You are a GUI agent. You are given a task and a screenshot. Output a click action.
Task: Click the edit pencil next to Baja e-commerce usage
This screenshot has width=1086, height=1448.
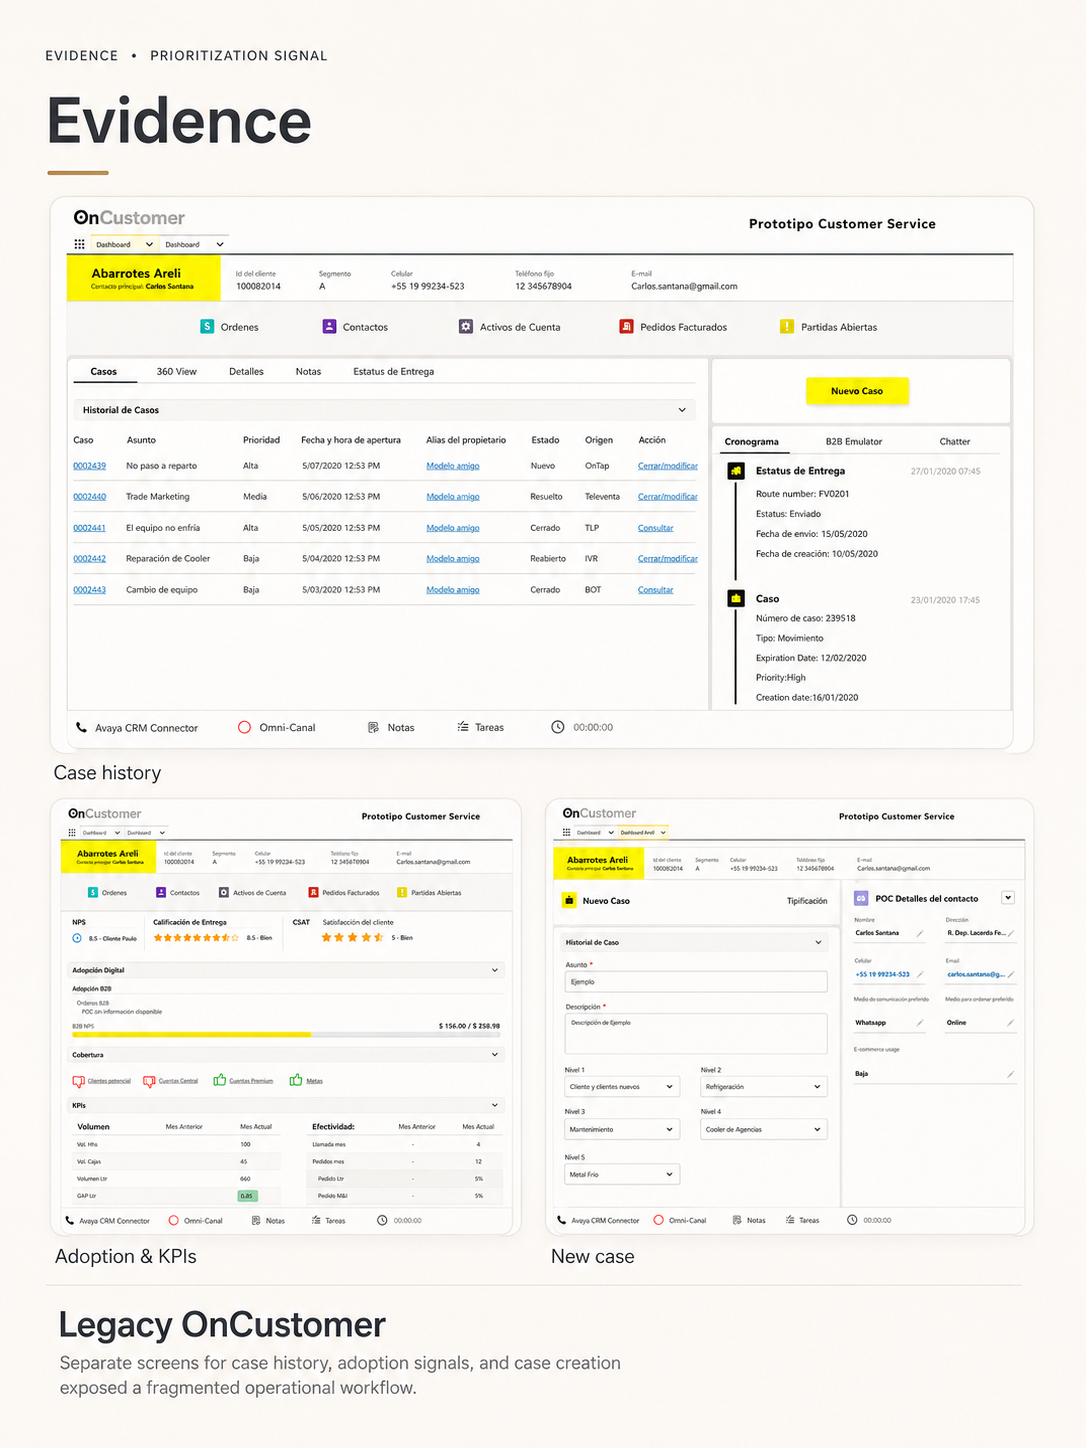click(1011, 1074)
